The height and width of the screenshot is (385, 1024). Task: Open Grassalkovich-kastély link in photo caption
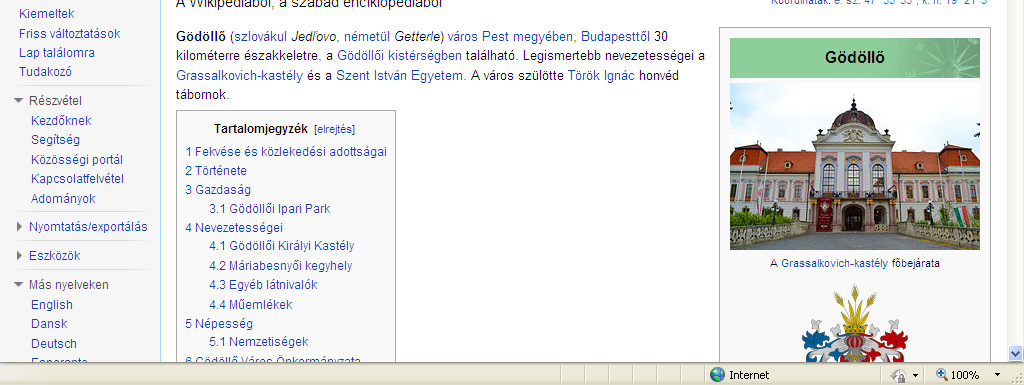tap(834, 264)
